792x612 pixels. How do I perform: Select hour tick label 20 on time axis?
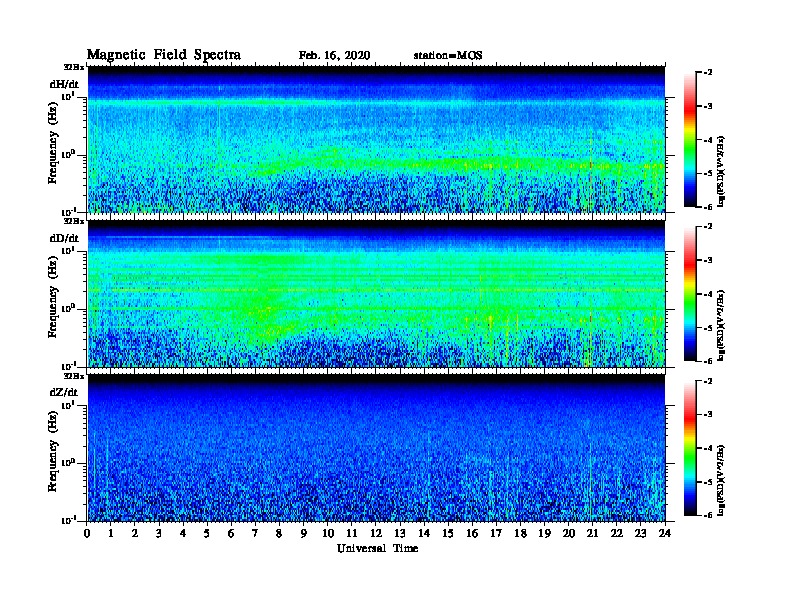click(569, 533)
